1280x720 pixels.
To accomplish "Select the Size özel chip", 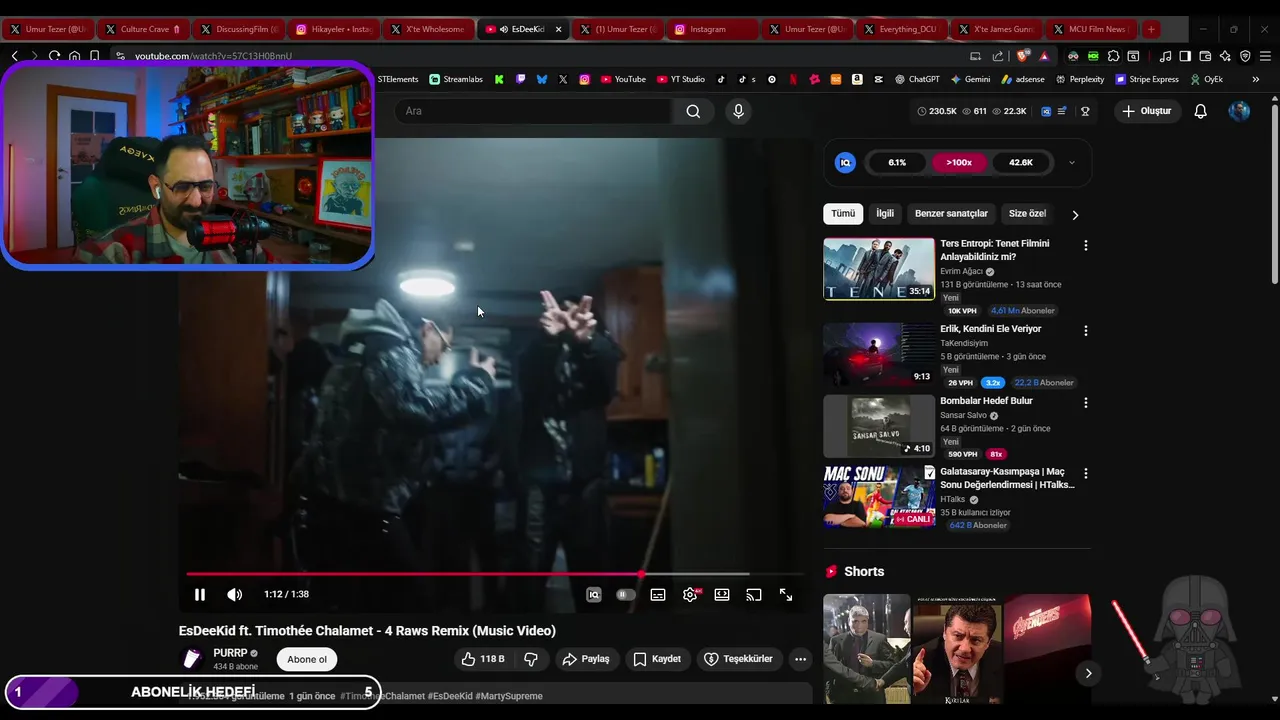I will click(1027, 214).
